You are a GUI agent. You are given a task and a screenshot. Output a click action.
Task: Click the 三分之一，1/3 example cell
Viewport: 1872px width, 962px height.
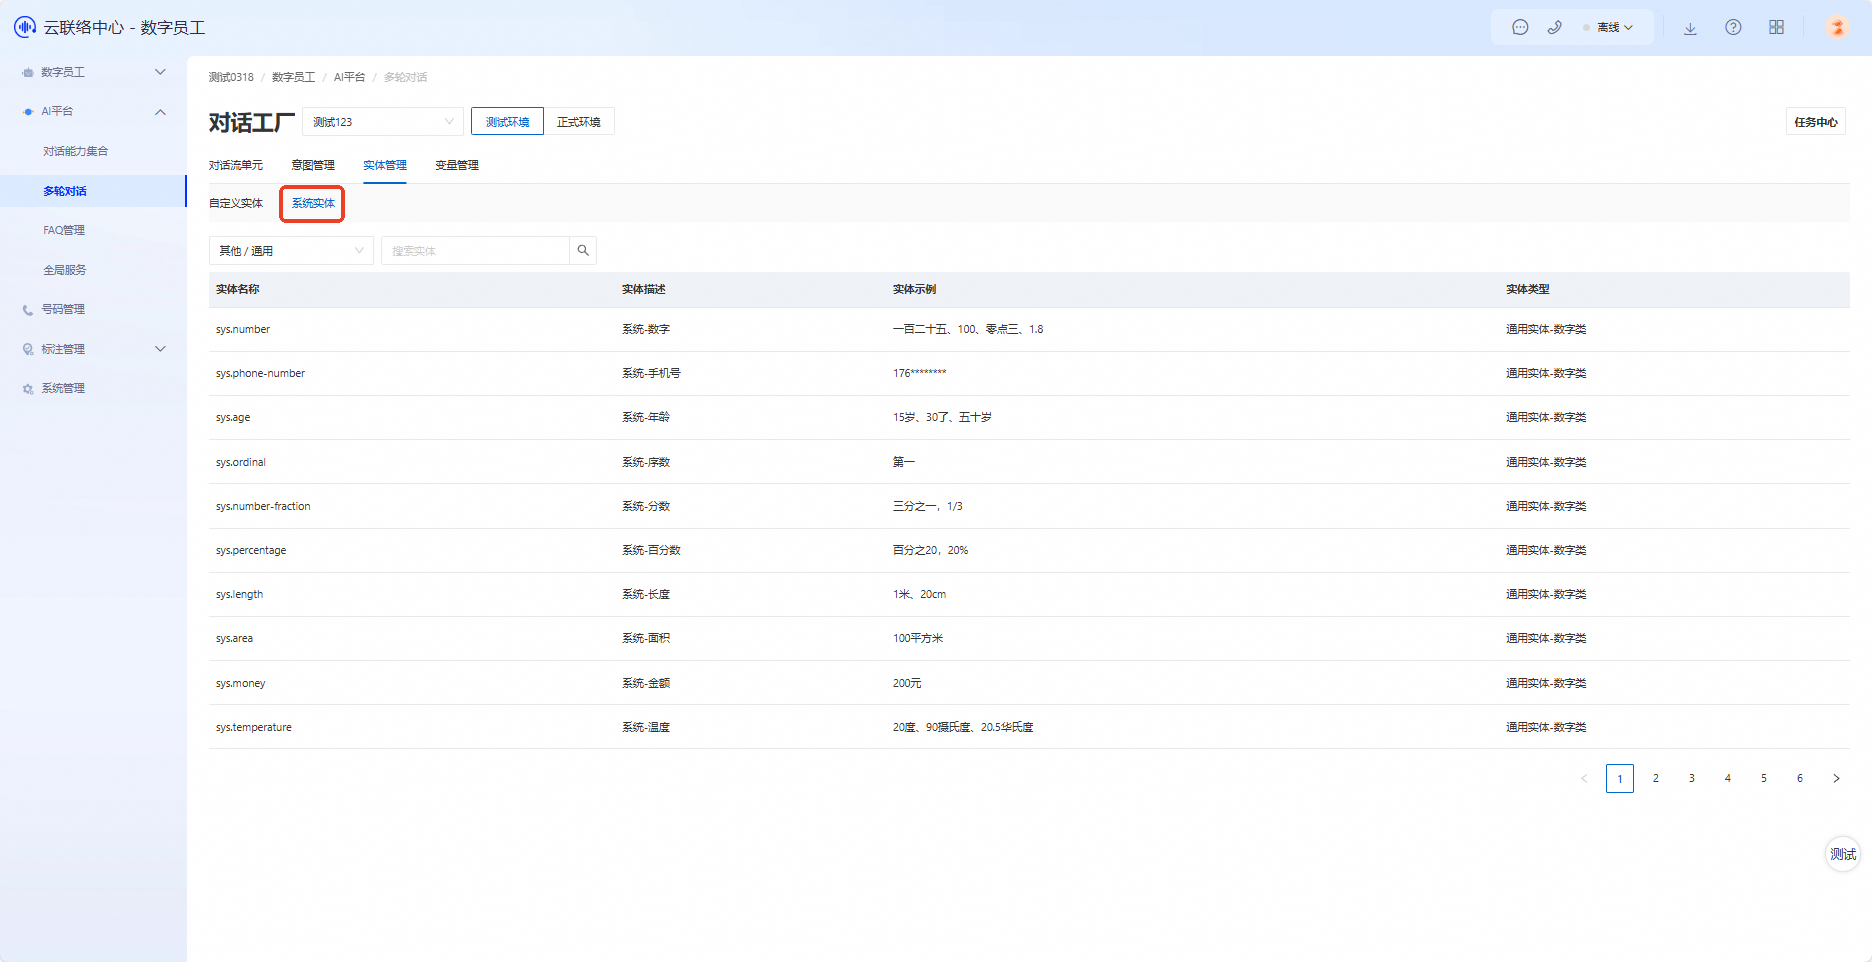[928, 506]
